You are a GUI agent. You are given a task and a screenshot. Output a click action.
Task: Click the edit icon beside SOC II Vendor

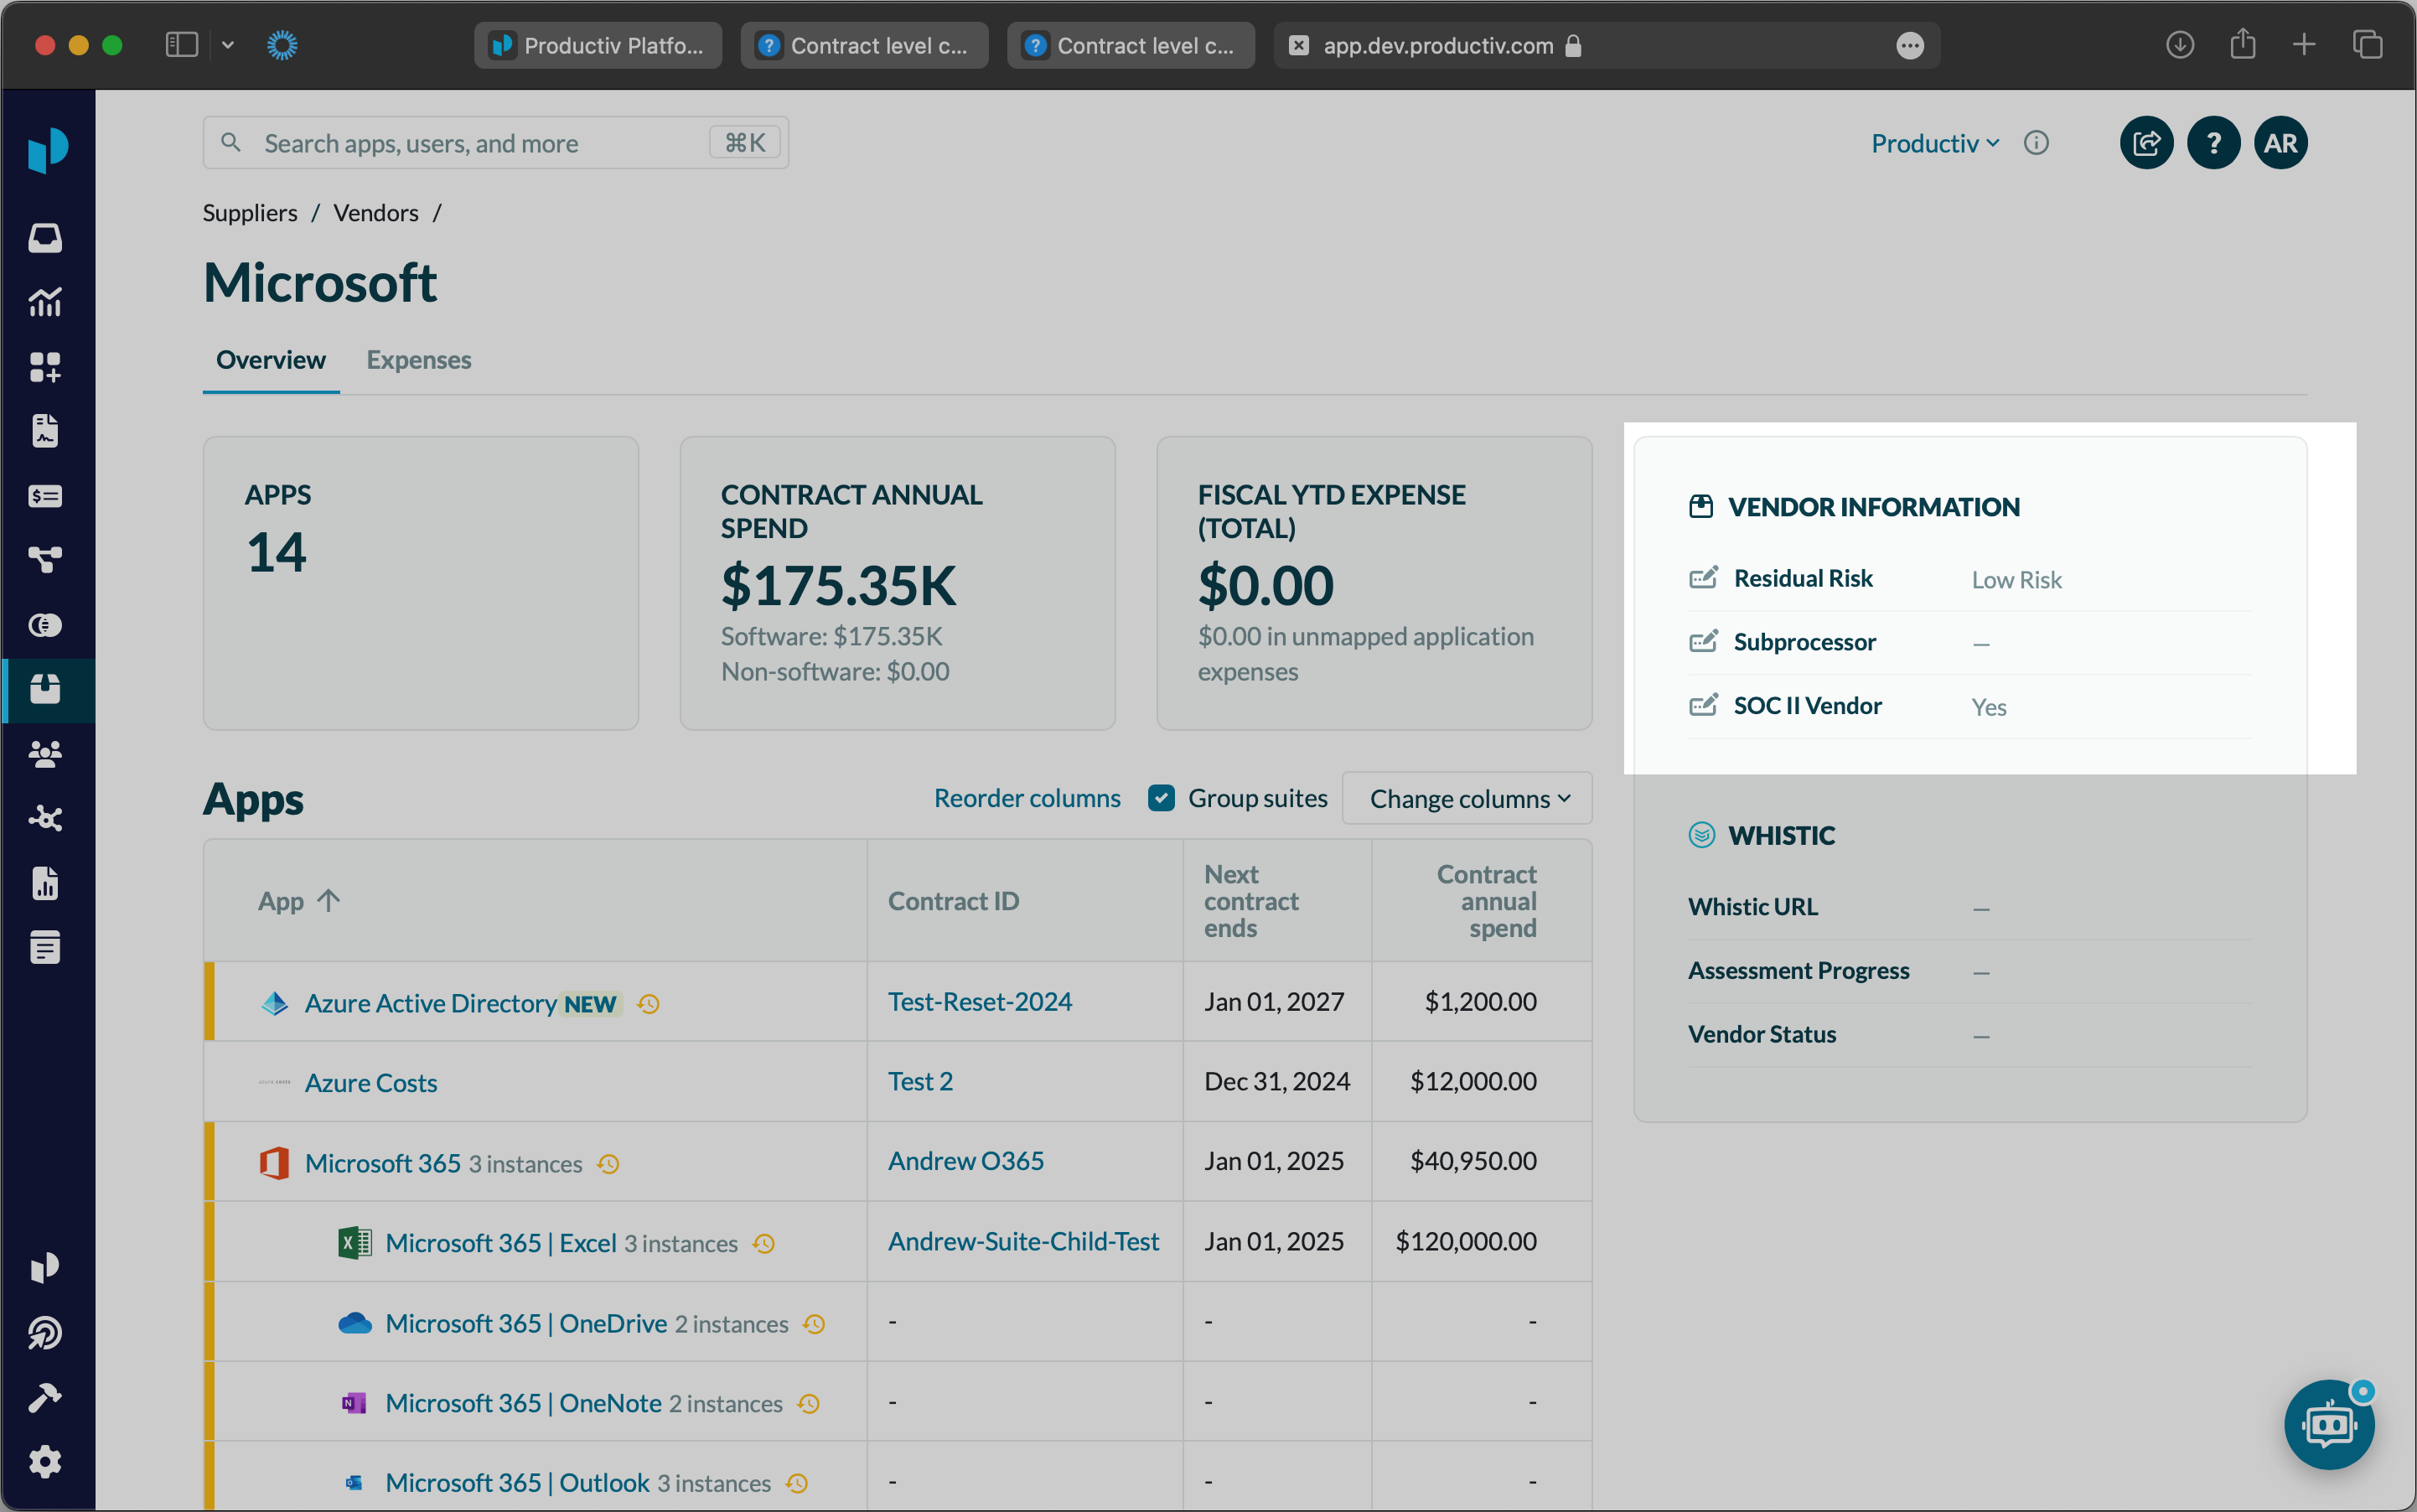click(1703, 705)
